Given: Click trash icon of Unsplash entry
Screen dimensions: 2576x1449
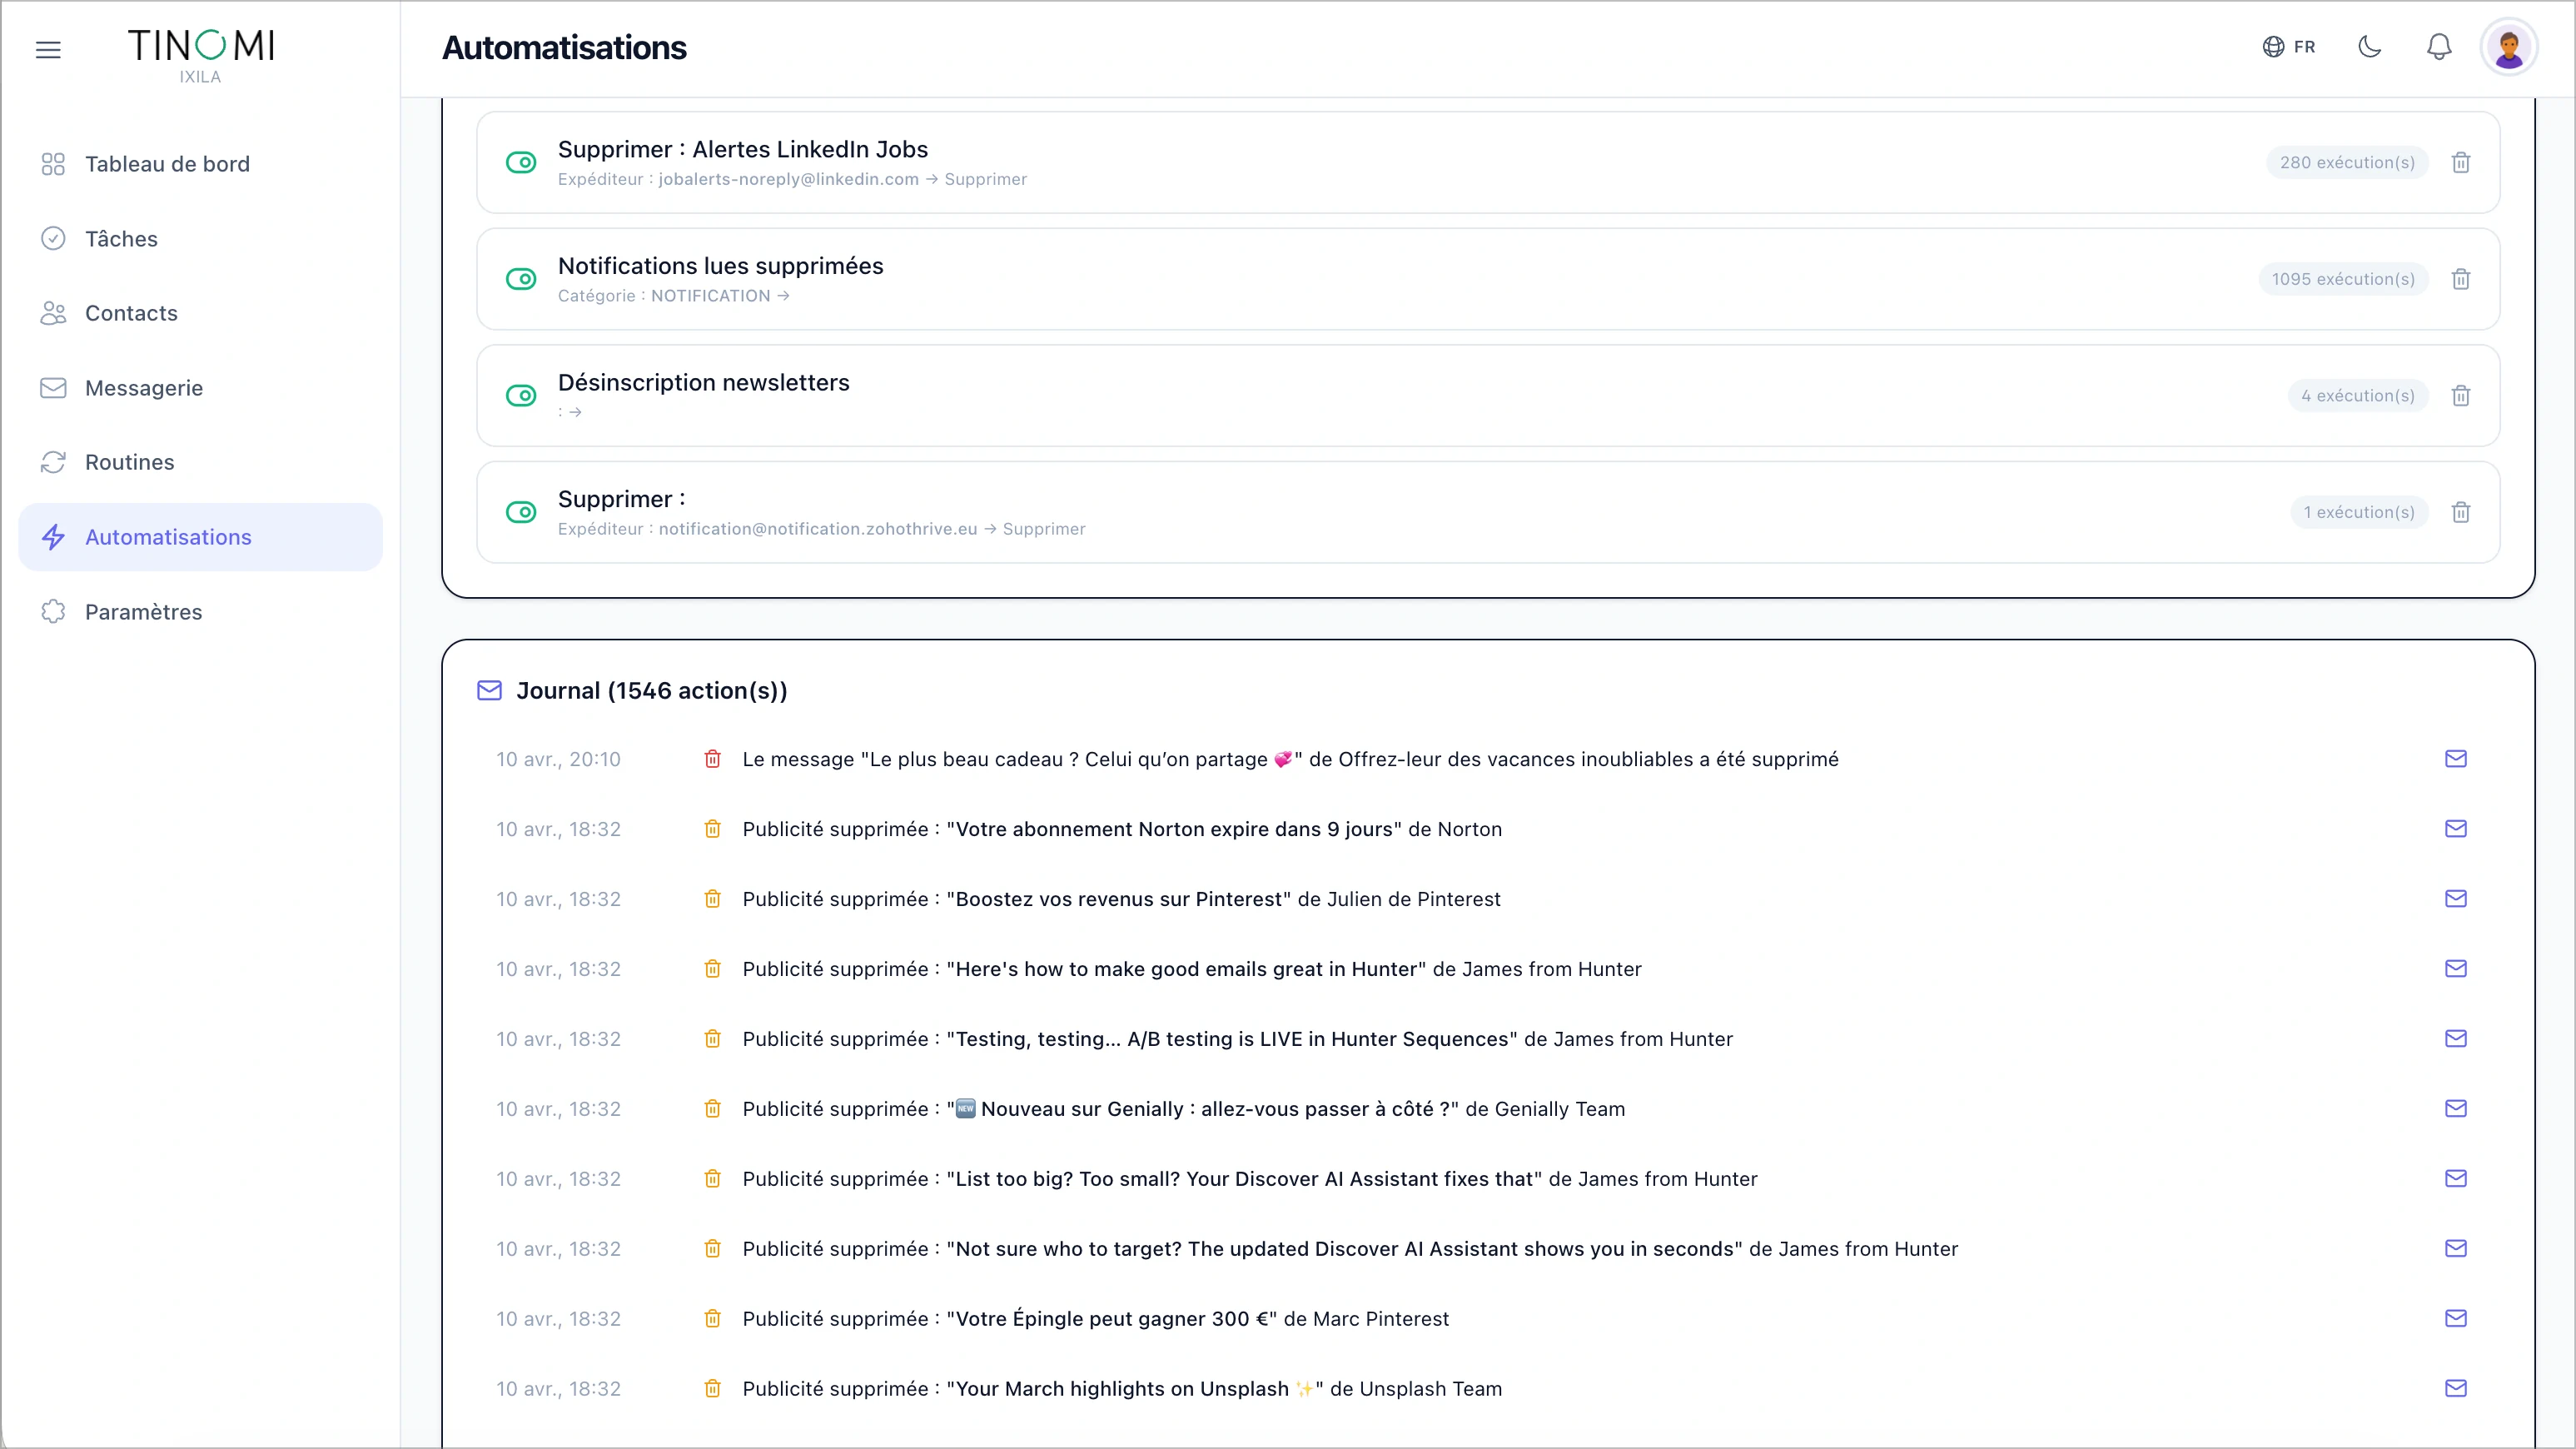Looking at the screenshot, I should 712,1389.
